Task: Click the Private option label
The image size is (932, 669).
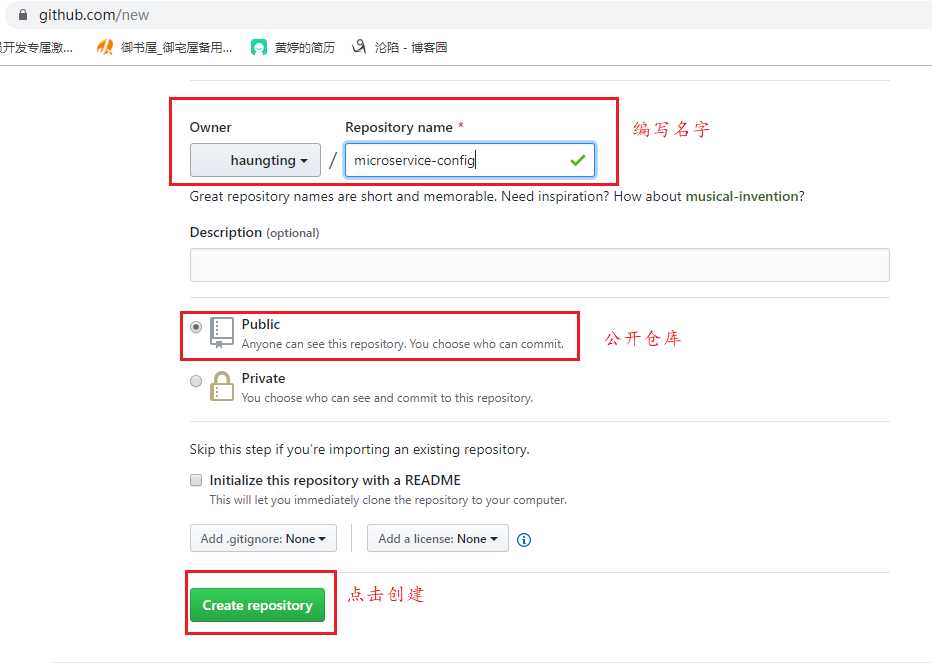Action: pyautogui.click(x=263, y=378)
